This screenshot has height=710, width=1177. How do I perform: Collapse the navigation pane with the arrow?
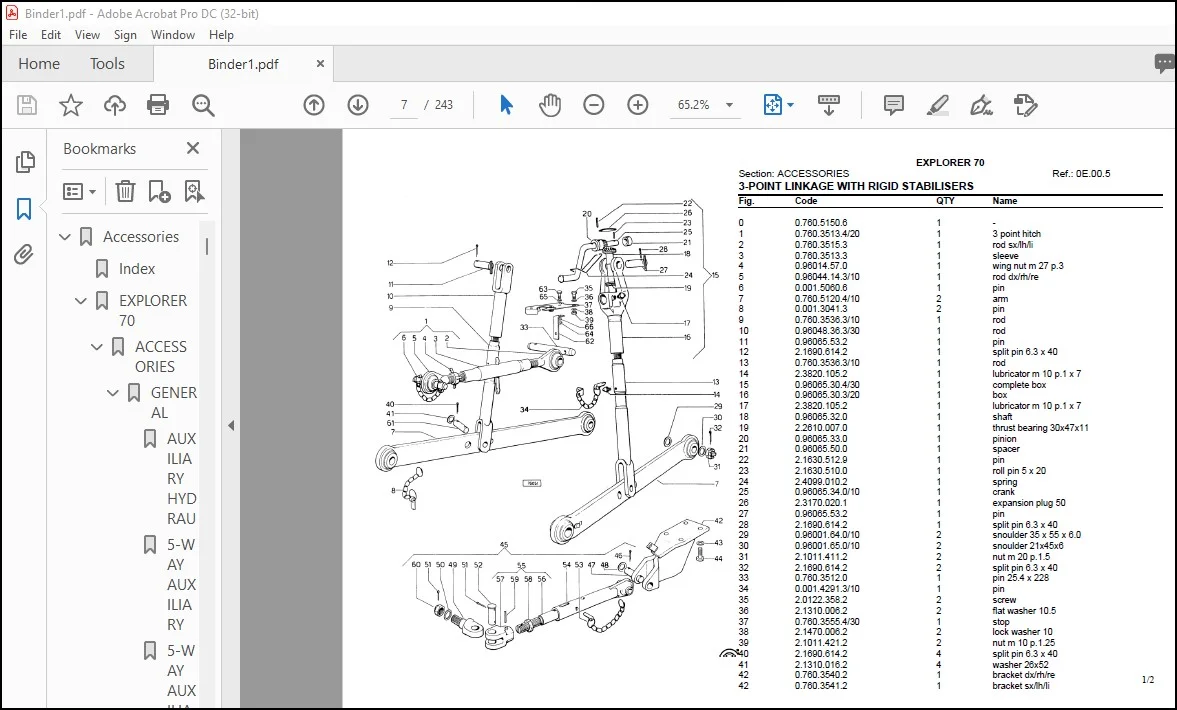tap(231, 426)
